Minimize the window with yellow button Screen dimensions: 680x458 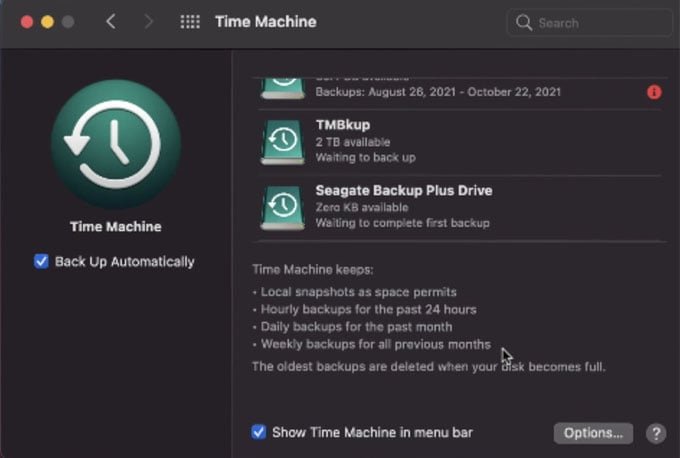47,22
